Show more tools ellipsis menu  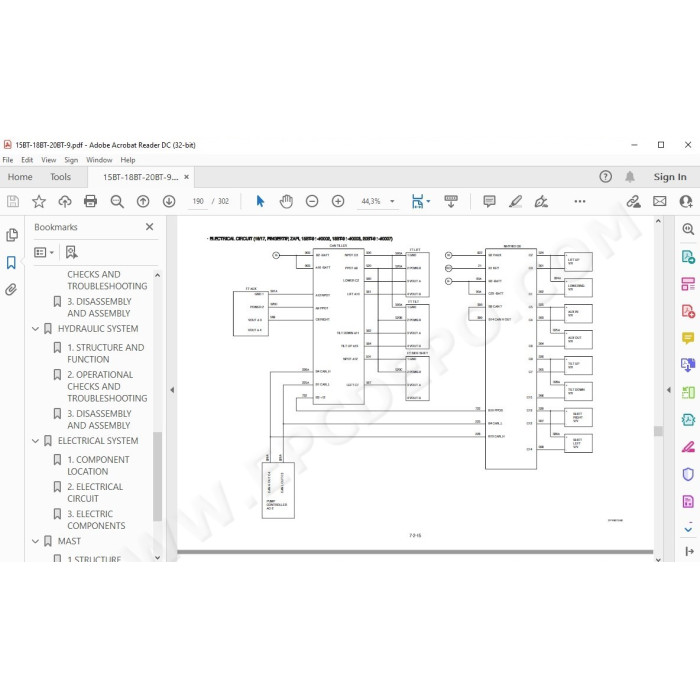[x=580, y=201]
